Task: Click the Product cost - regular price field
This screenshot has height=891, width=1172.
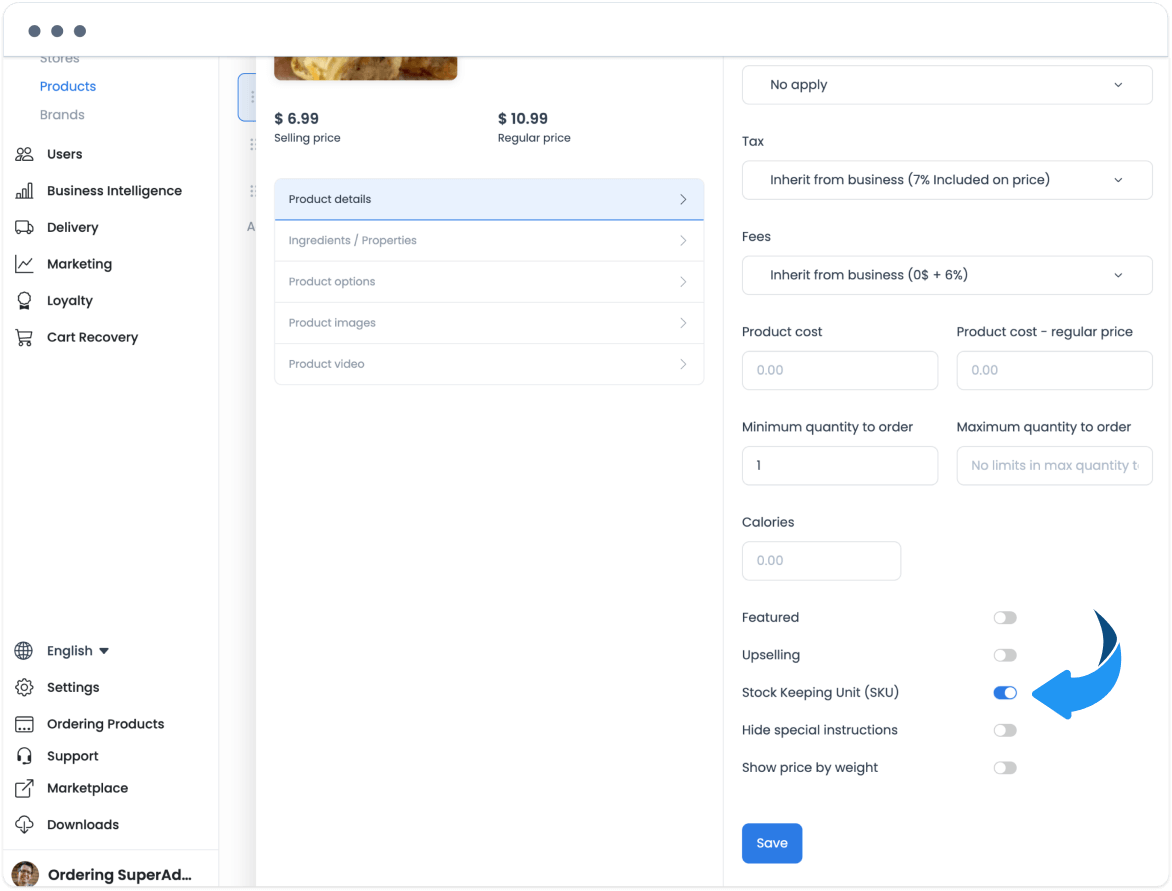Action: point(1054,370)
